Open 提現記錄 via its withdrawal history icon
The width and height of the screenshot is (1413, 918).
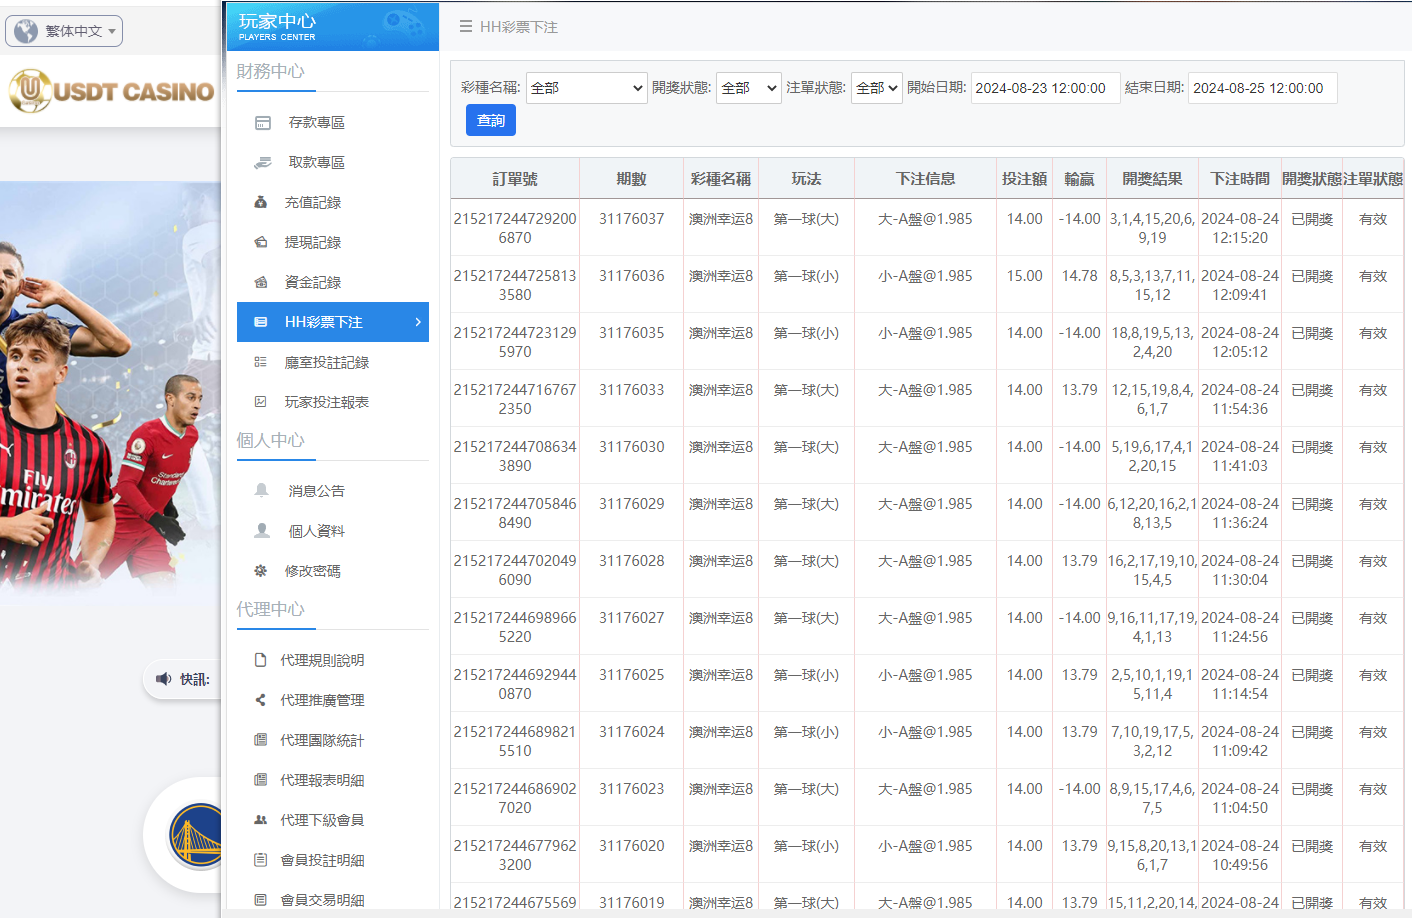pos(262,242)
